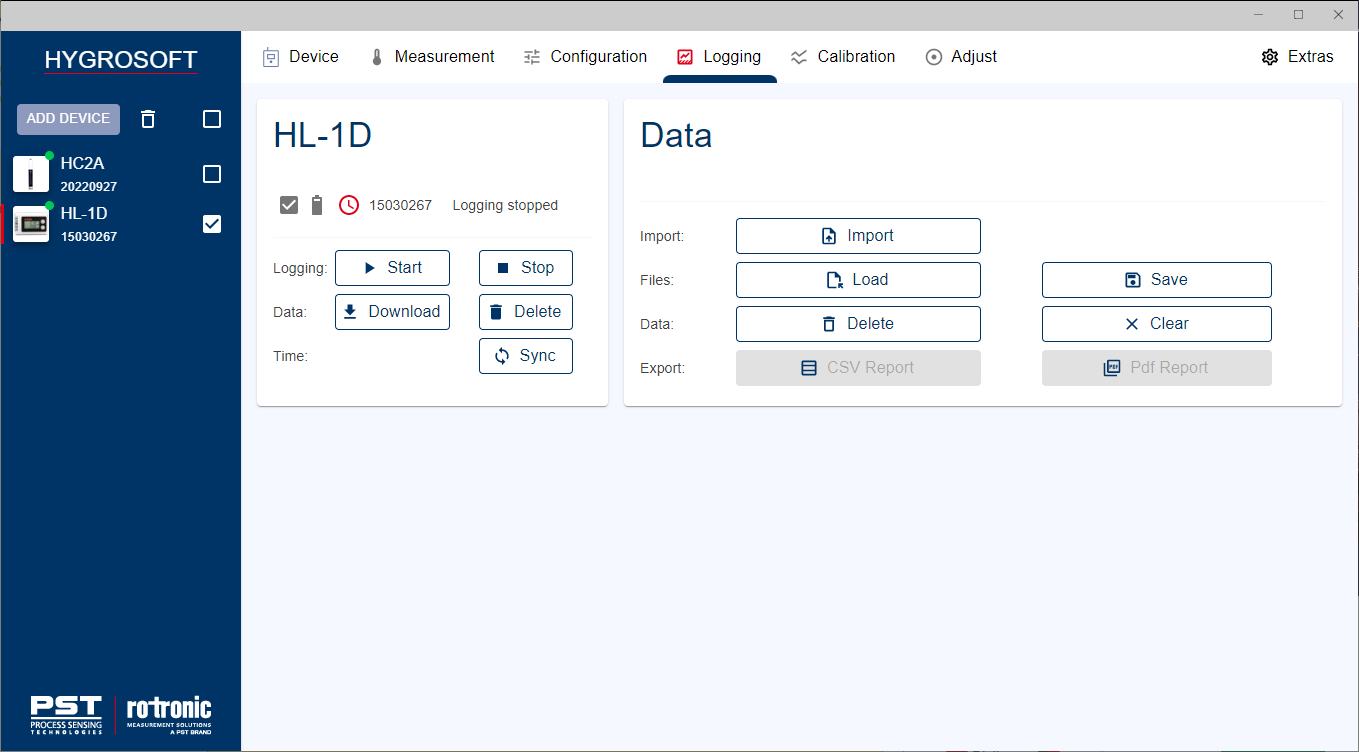This screenshot has width=1359, height=752.
Task: Click the HC2A probe device thumbnail
Action: (x=31, y=174)
